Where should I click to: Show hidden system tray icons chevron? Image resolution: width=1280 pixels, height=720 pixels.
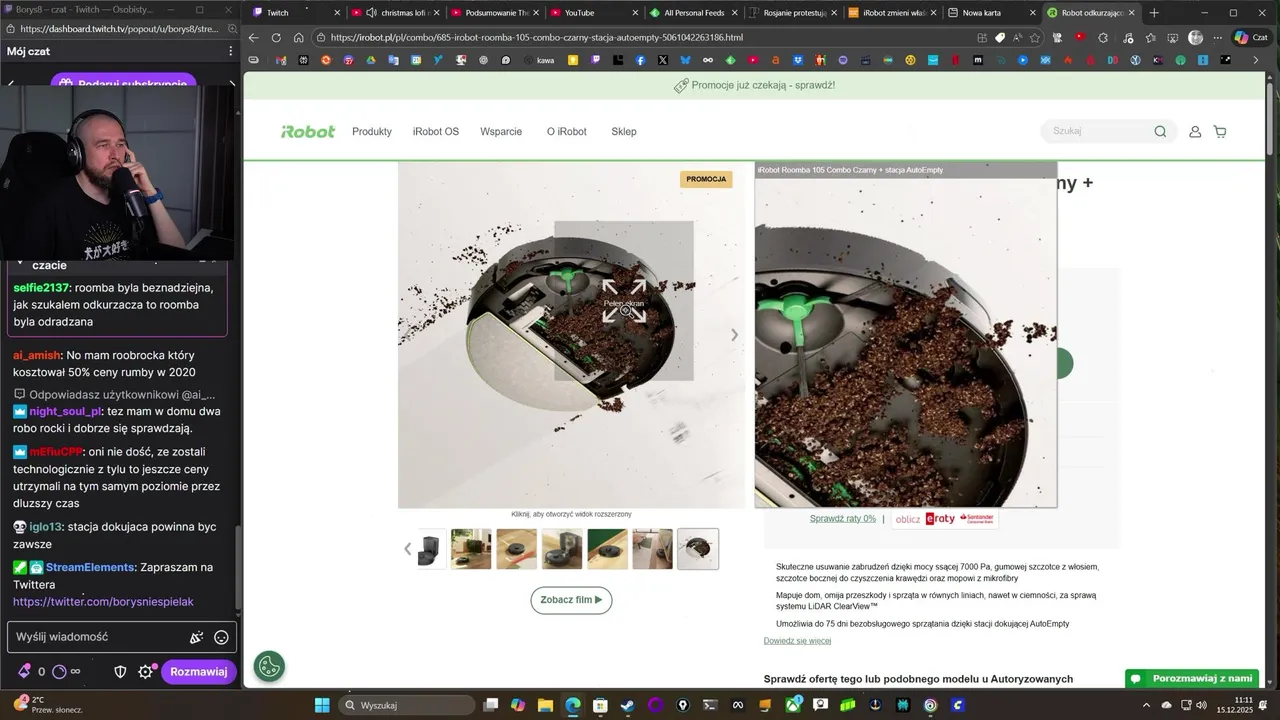(1148, 705)
